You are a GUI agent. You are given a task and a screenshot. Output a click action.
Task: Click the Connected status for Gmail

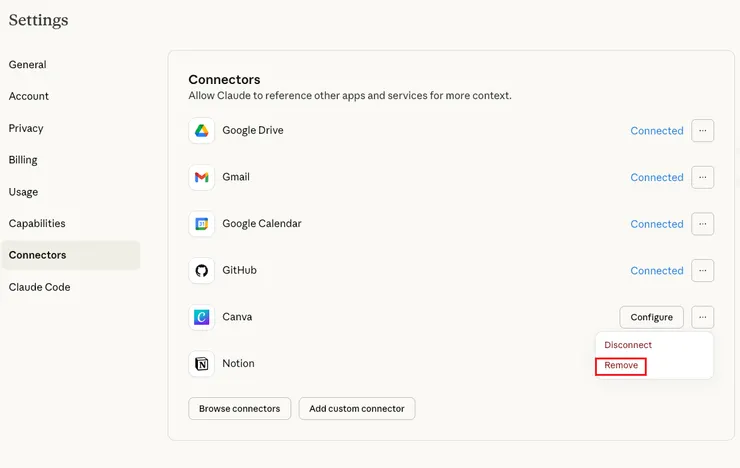pos(656,177)
